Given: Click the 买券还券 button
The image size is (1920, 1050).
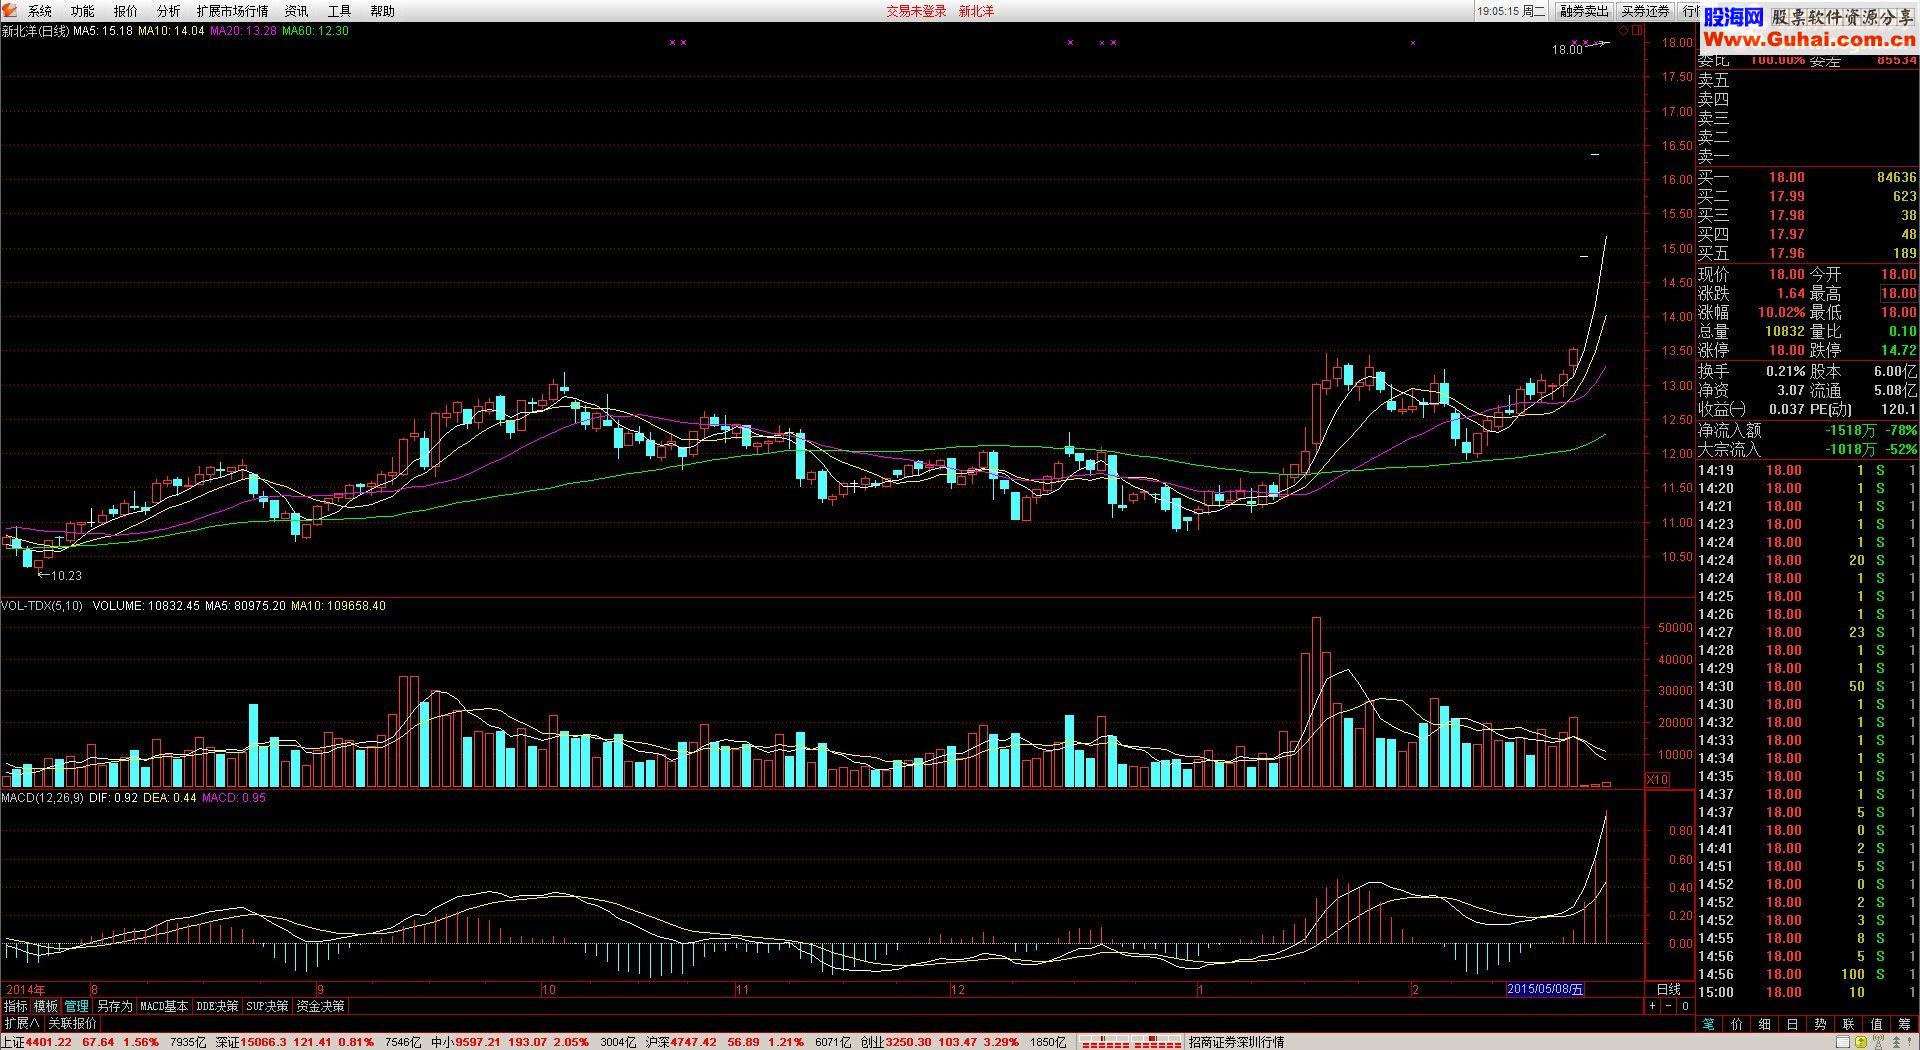Looking at the screenshot, I should [1645, 11].
